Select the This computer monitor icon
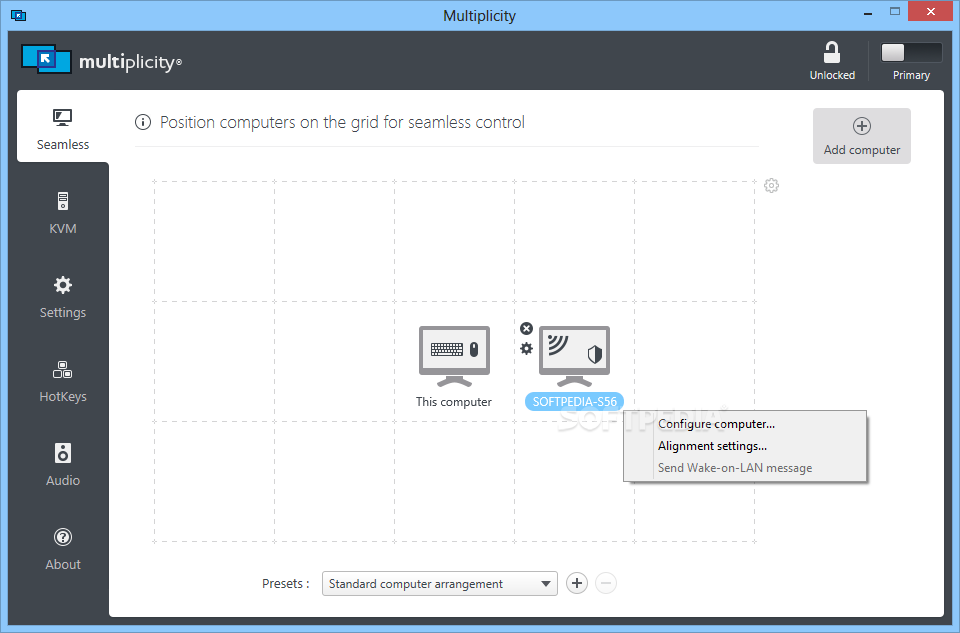 [x=454, y=356]
